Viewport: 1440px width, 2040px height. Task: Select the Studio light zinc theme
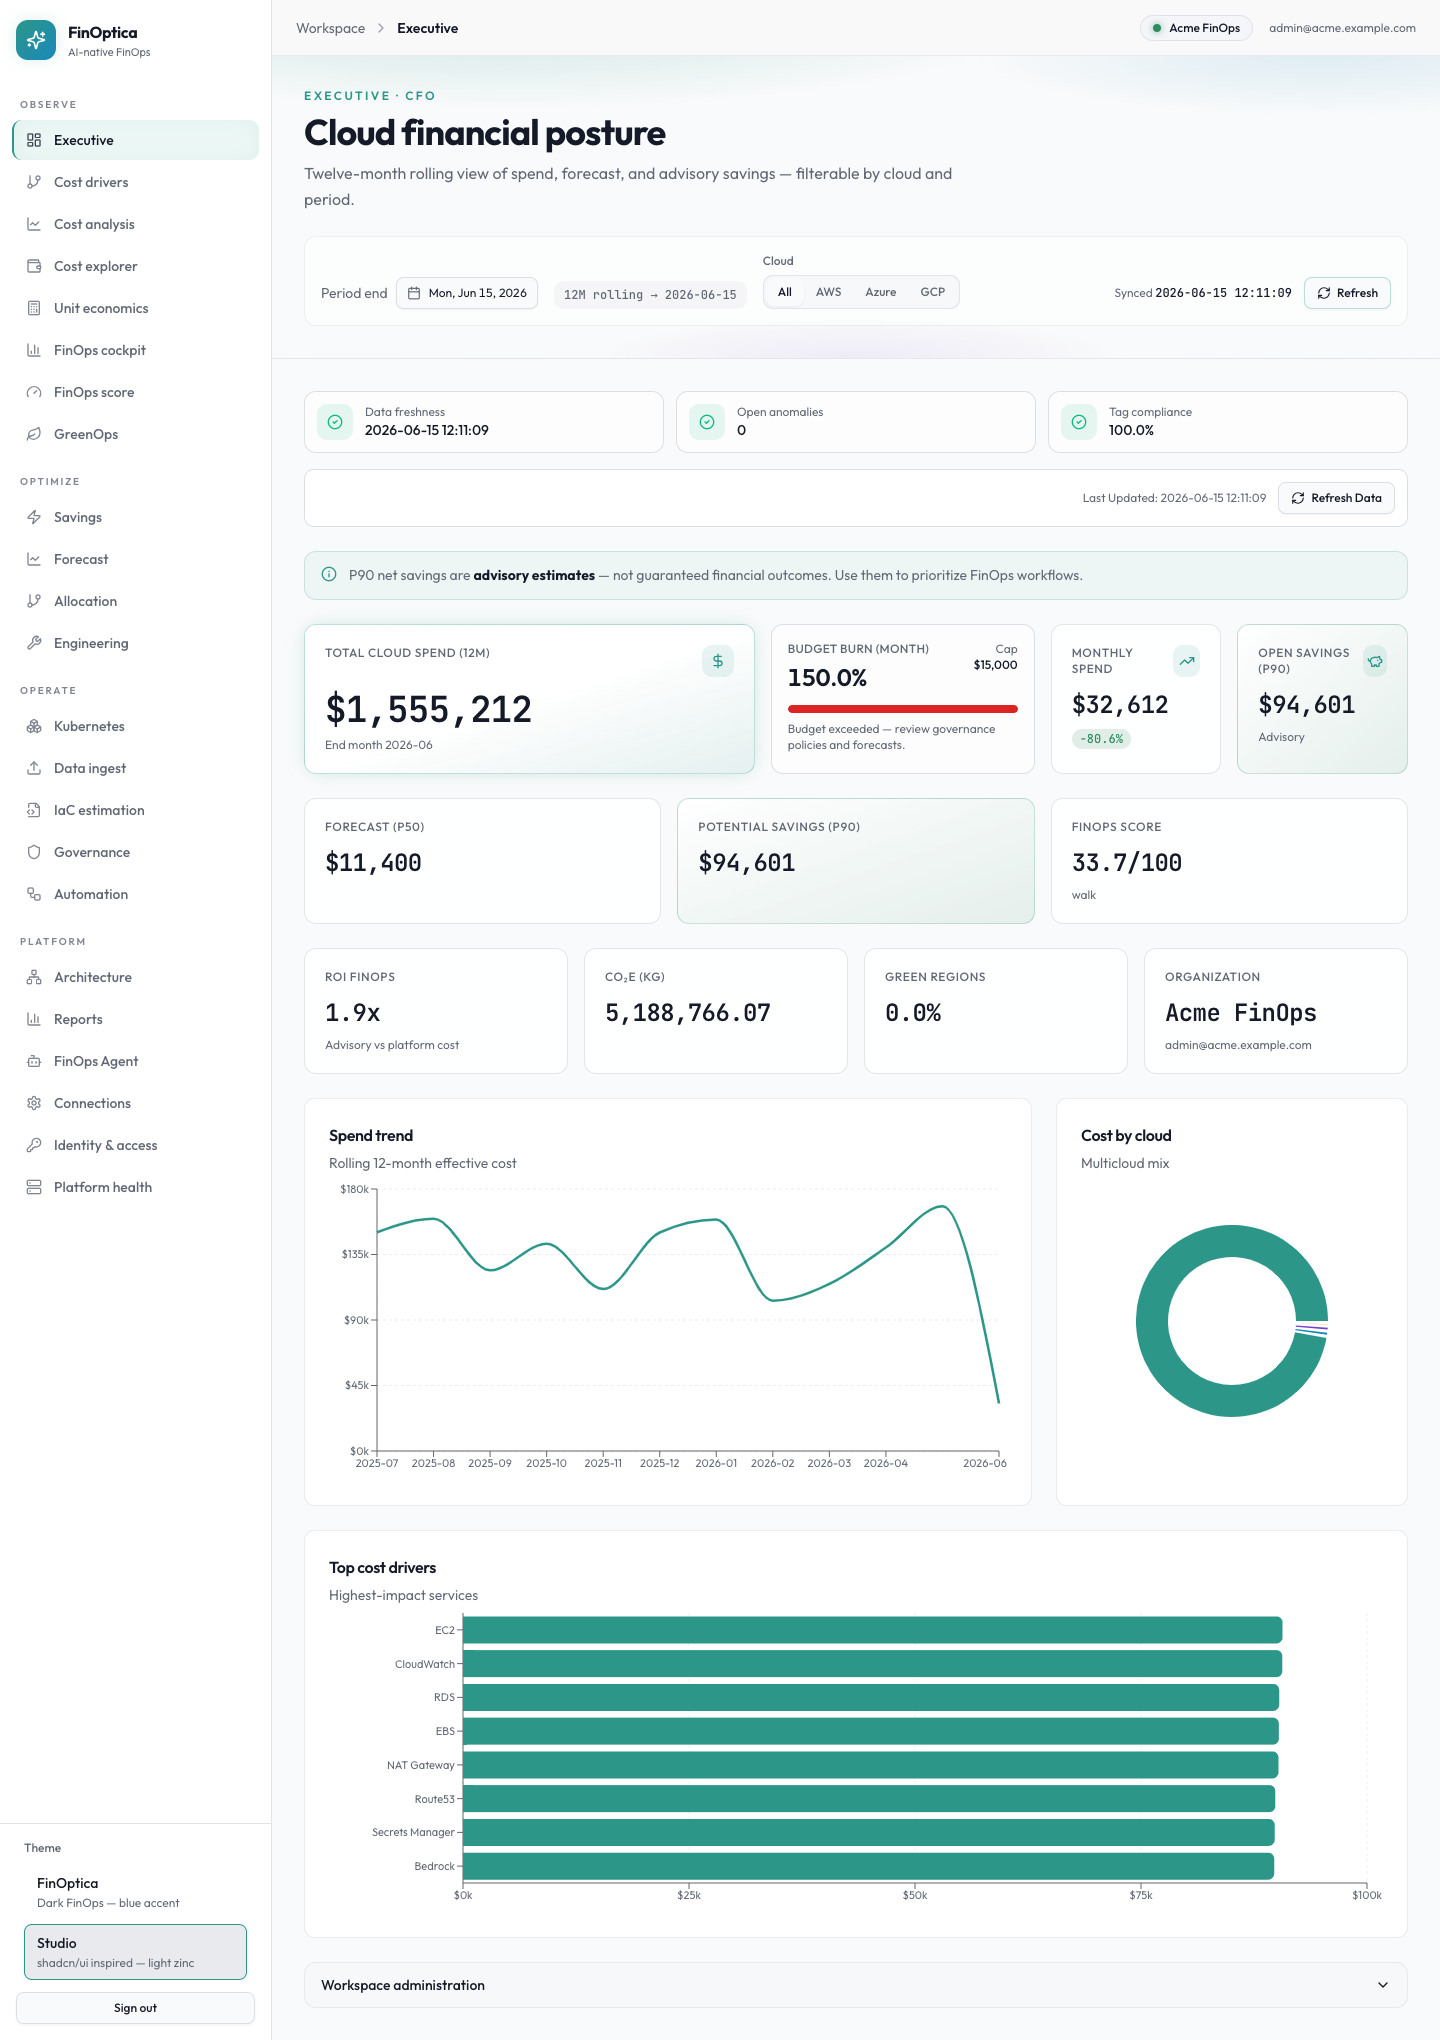pos(135,1952)
